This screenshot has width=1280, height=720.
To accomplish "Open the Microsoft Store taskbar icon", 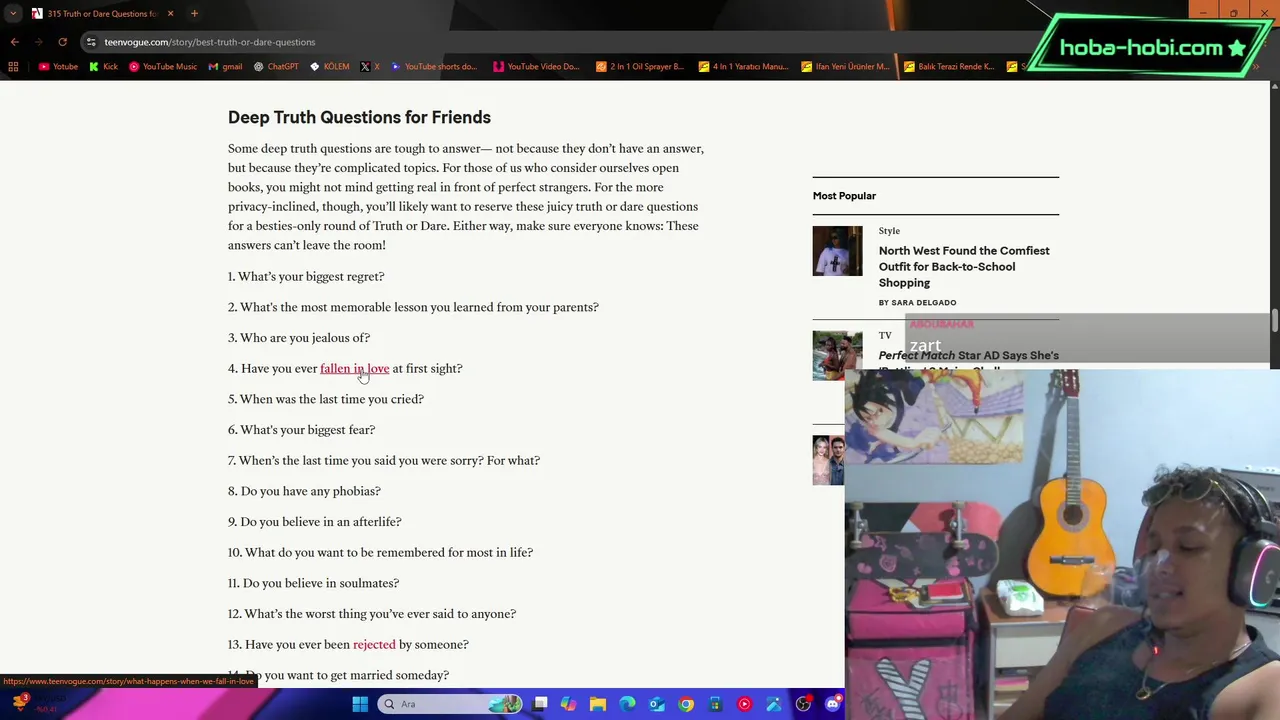I will coord(715,704).
